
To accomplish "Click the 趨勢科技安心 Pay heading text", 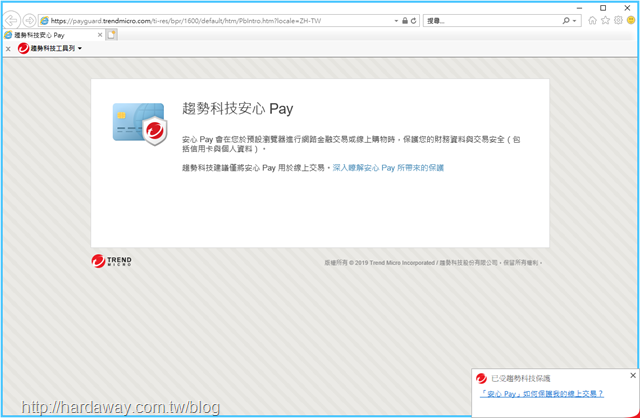I will click(x=238, y=109).
